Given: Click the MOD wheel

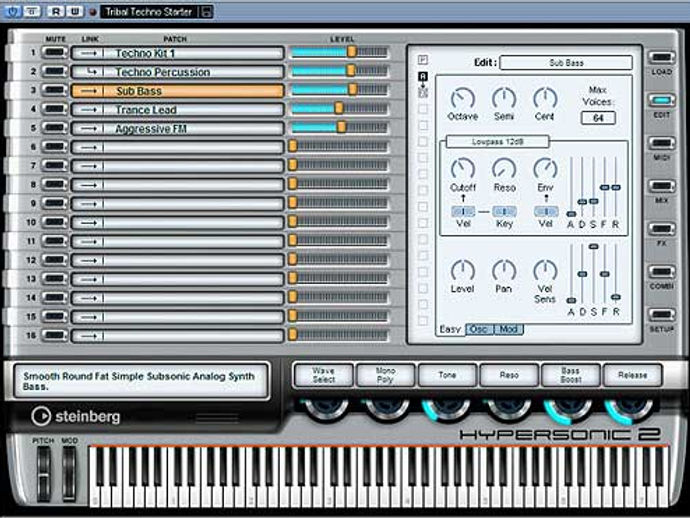Looking at the screenshot, I should pyautogui.click(x=69, y=474).
